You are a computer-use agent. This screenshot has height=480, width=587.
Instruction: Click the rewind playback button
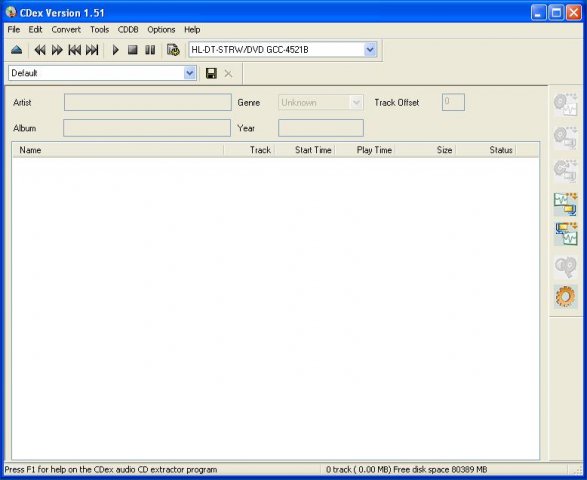click(40, 50)
